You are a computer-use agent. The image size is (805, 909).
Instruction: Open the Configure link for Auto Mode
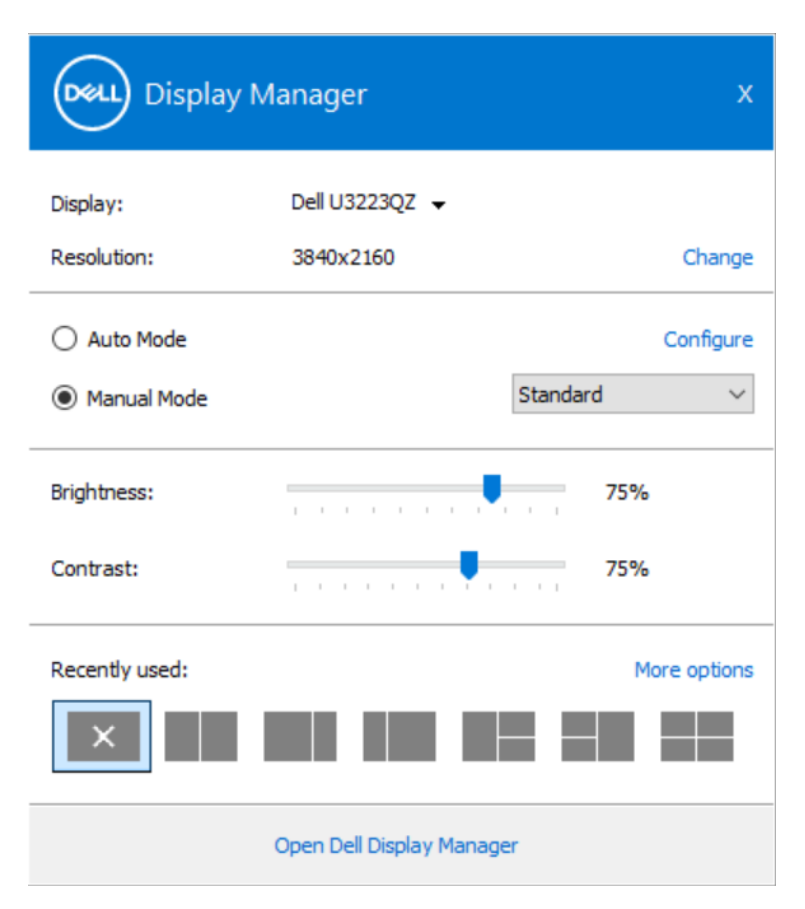point(708,340)
